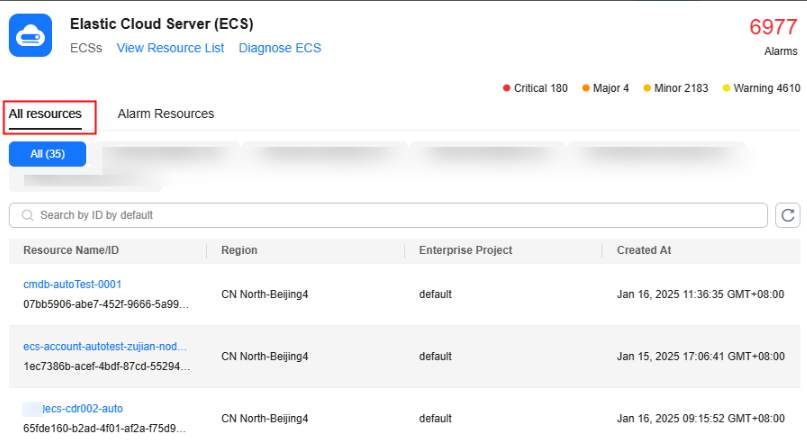This screenshot has width=807, height=445.
Task: Click the yellow Warning alarm dot
Action: 727,88
